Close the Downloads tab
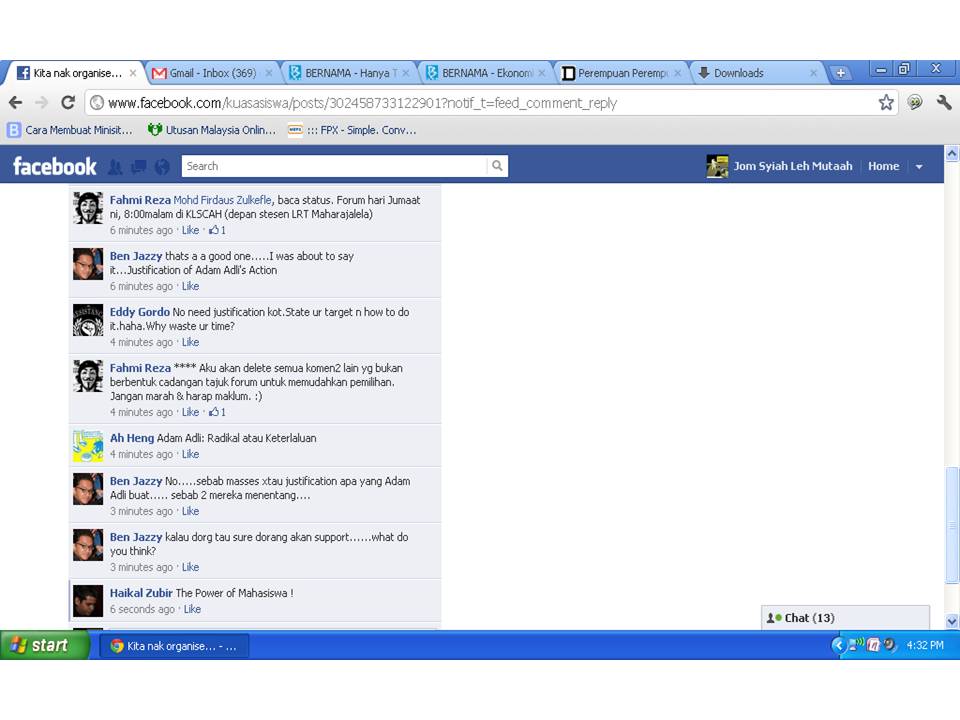Viewport: 960px width, 720px height. pos(813,73)
